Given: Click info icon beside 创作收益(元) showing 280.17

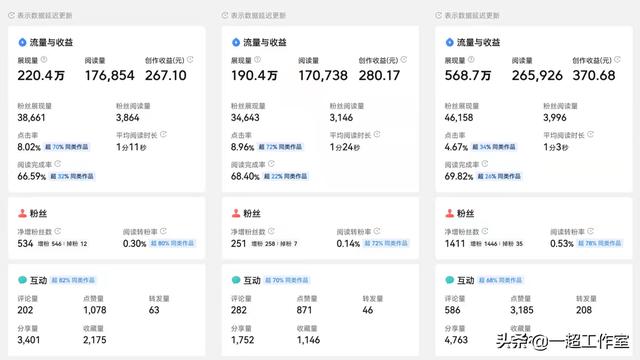Looking at the screenshot, I should pos(404,60).
